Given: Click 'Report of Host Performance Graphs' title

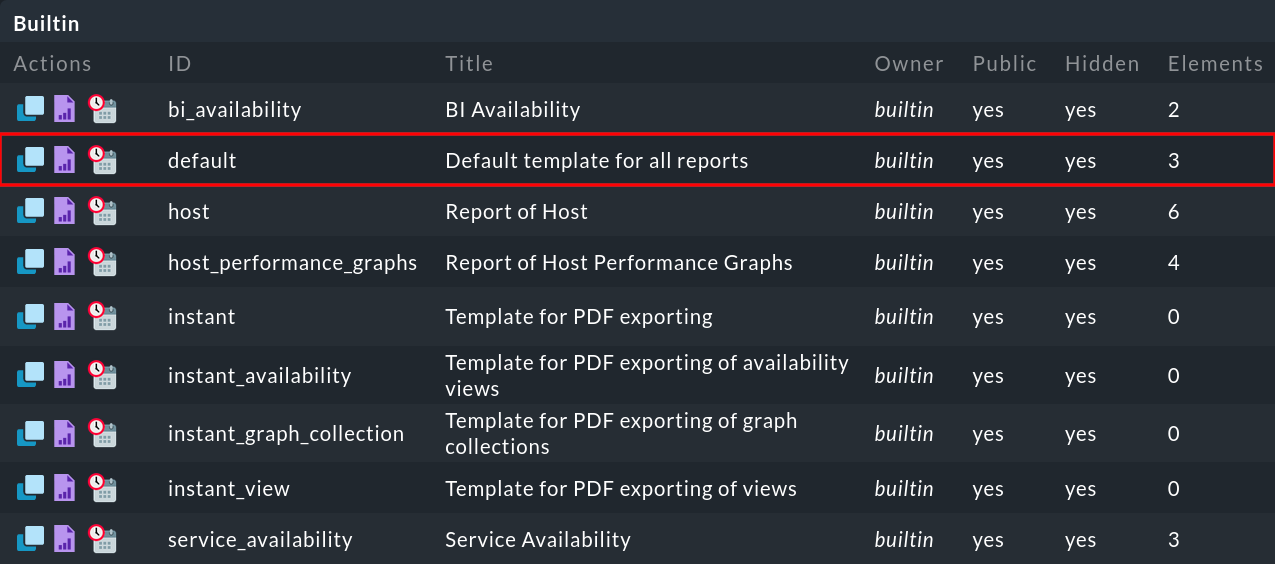Looking at the screenshot, I should (x=619, y=263).
